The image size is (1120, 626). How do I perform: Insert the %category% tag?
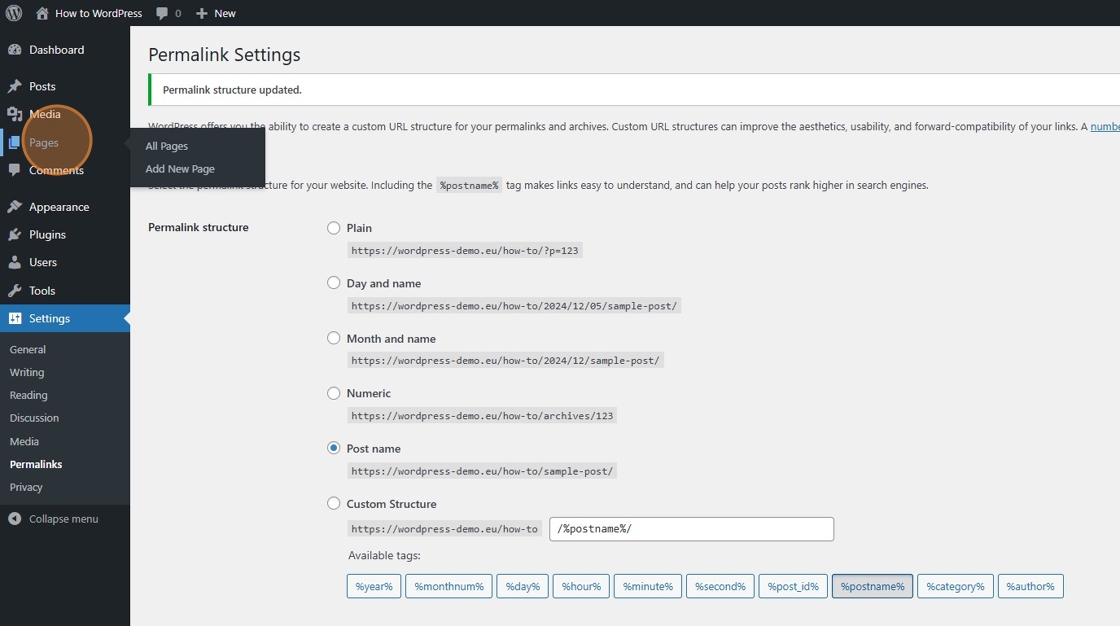click(955, 586)
